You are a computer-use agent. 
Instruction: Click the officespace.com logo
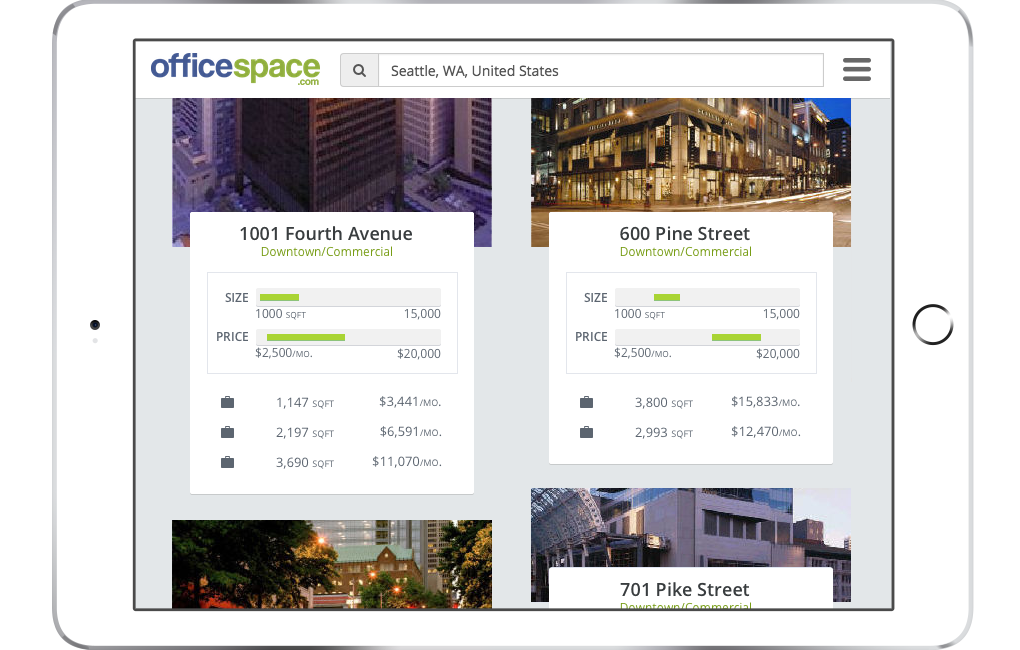point(235,69)
